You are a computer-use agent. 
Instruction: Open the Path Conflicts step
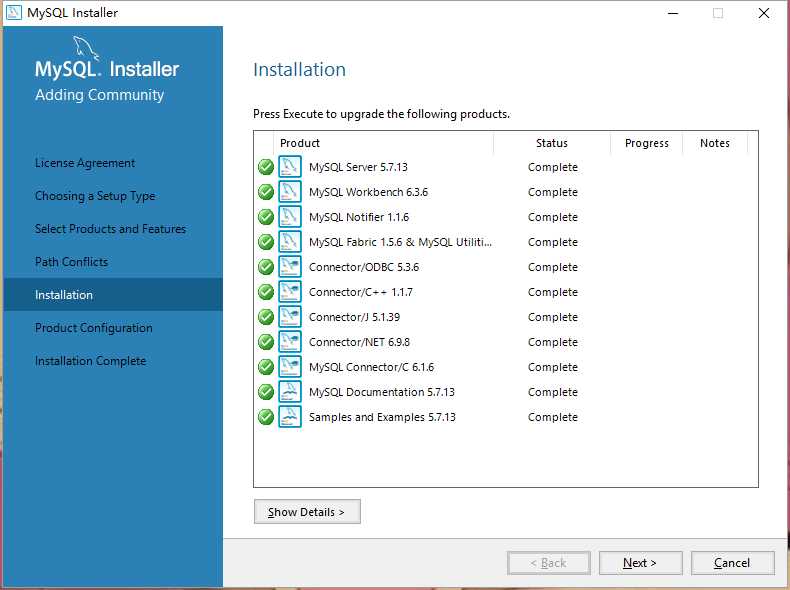click(x=72, y=262)
